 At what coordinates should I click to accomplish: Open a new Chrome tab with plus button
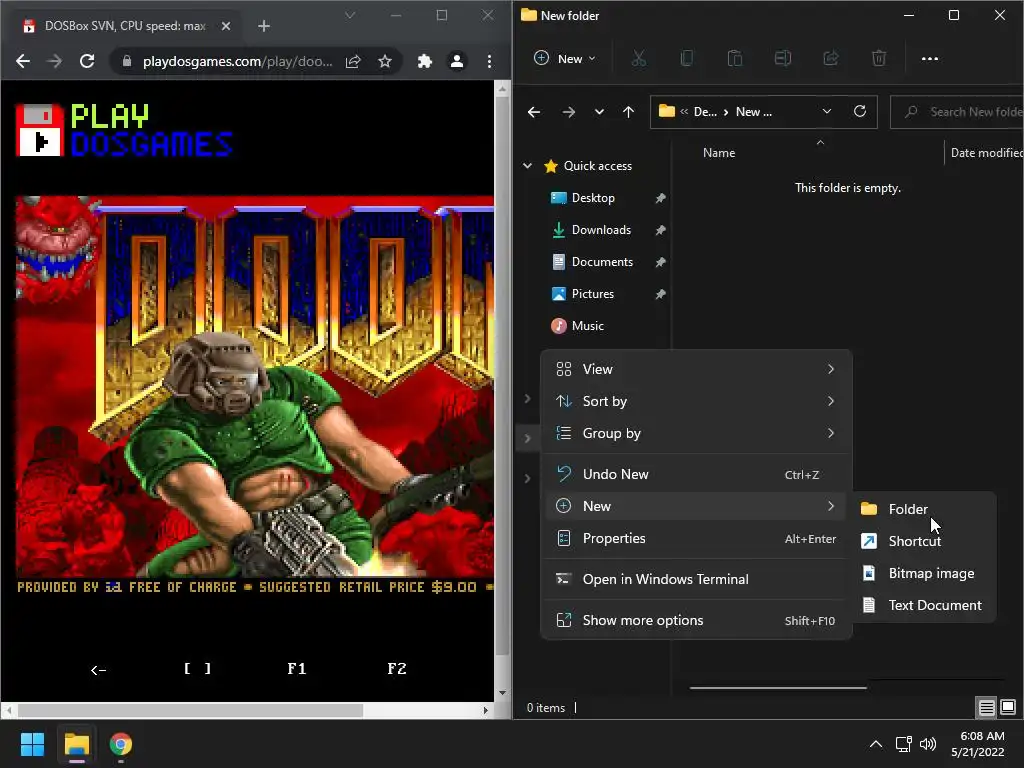[x=264, y=26]
